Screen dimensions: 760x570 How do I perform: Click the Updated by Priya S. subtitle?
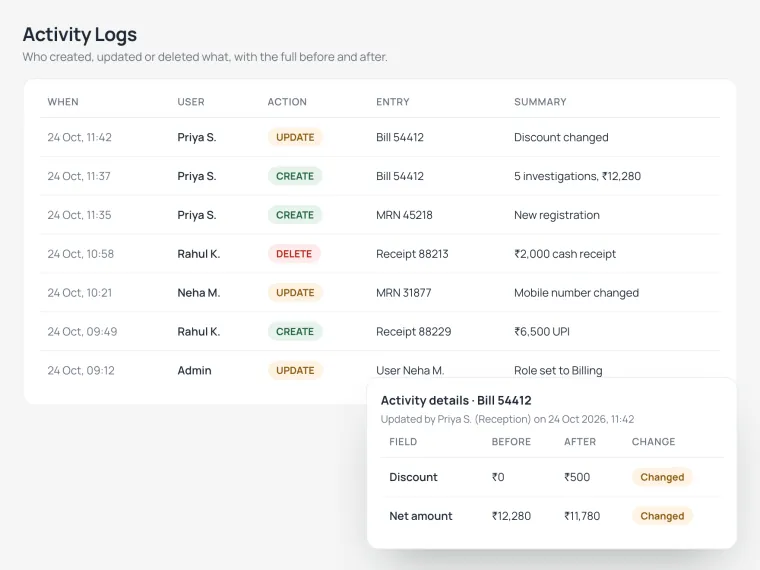pos(507,419)
